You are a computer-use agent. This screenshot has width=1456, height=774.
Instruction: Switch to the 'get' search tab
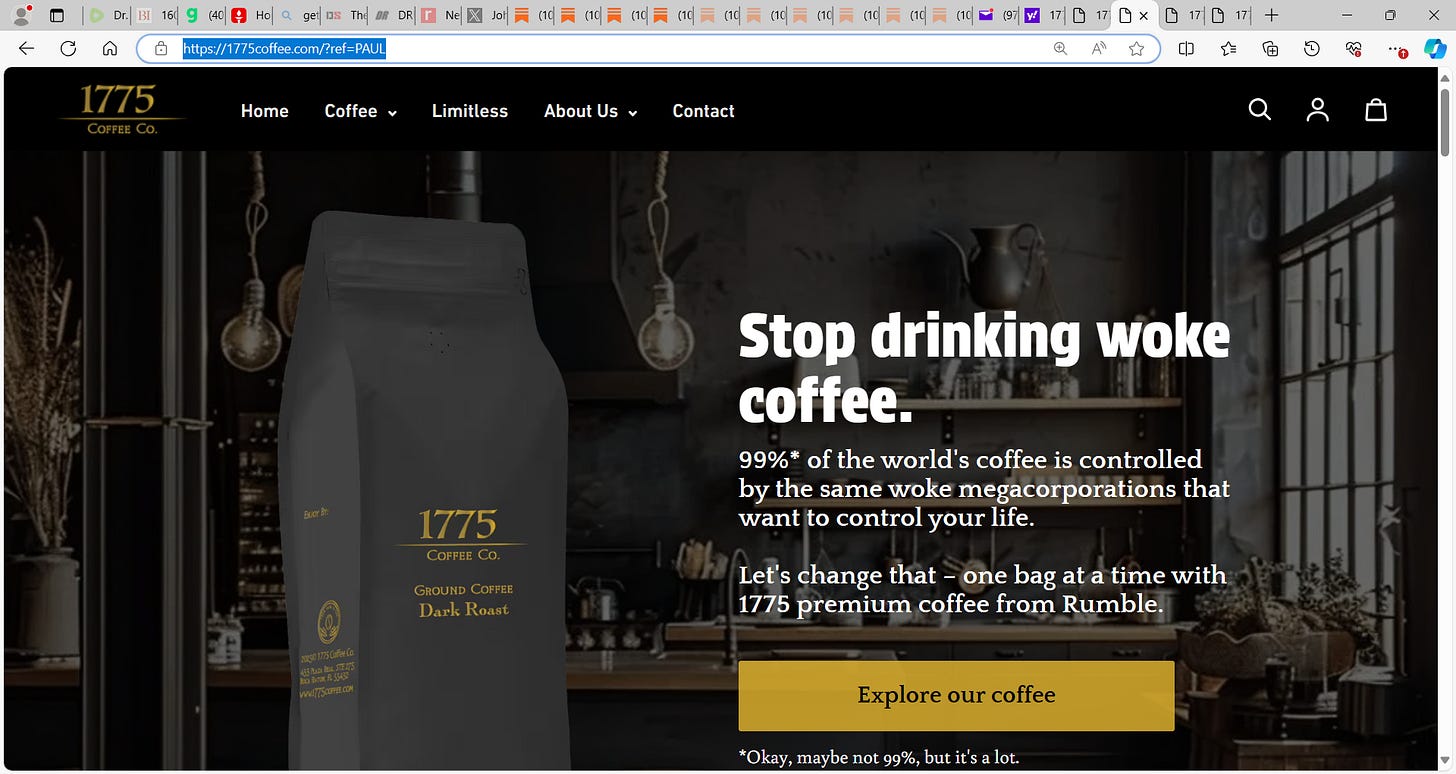[x=298, y=15]
